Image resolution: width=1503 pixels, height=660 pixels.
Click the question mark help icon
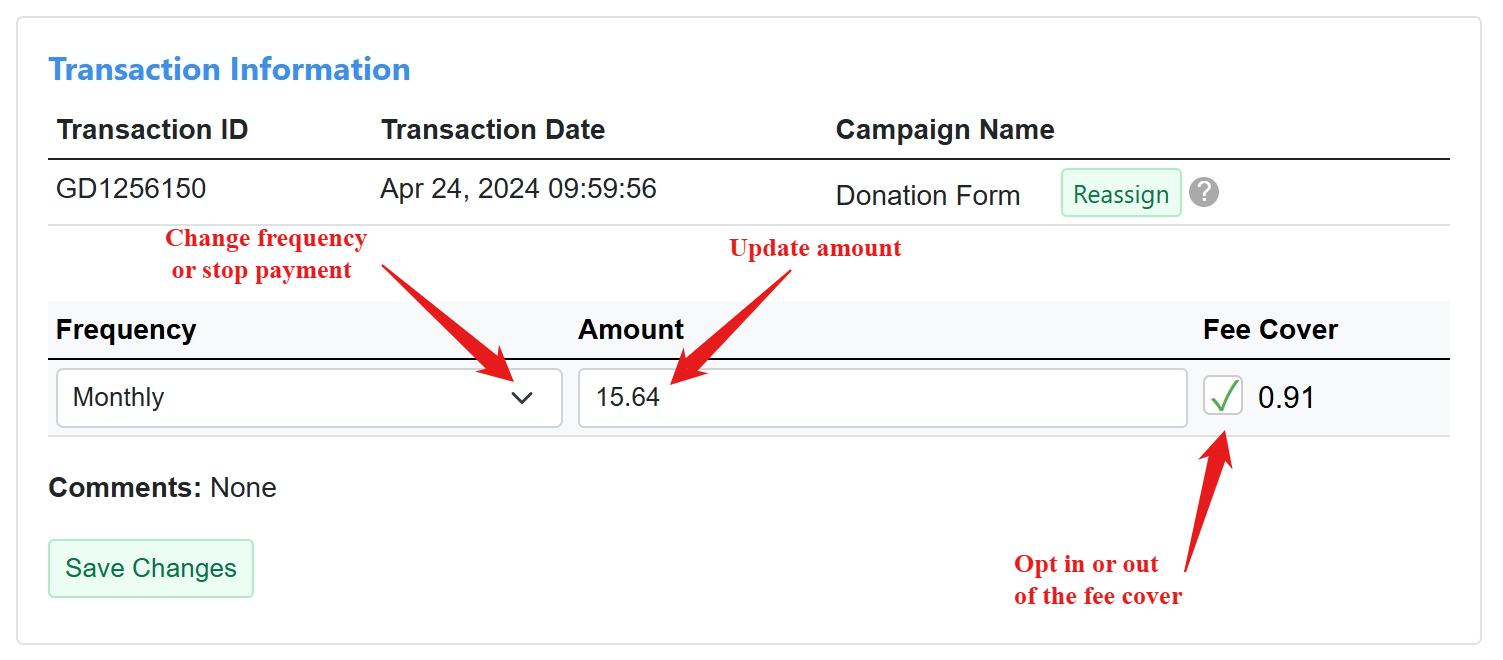[x=1204, y=193]
